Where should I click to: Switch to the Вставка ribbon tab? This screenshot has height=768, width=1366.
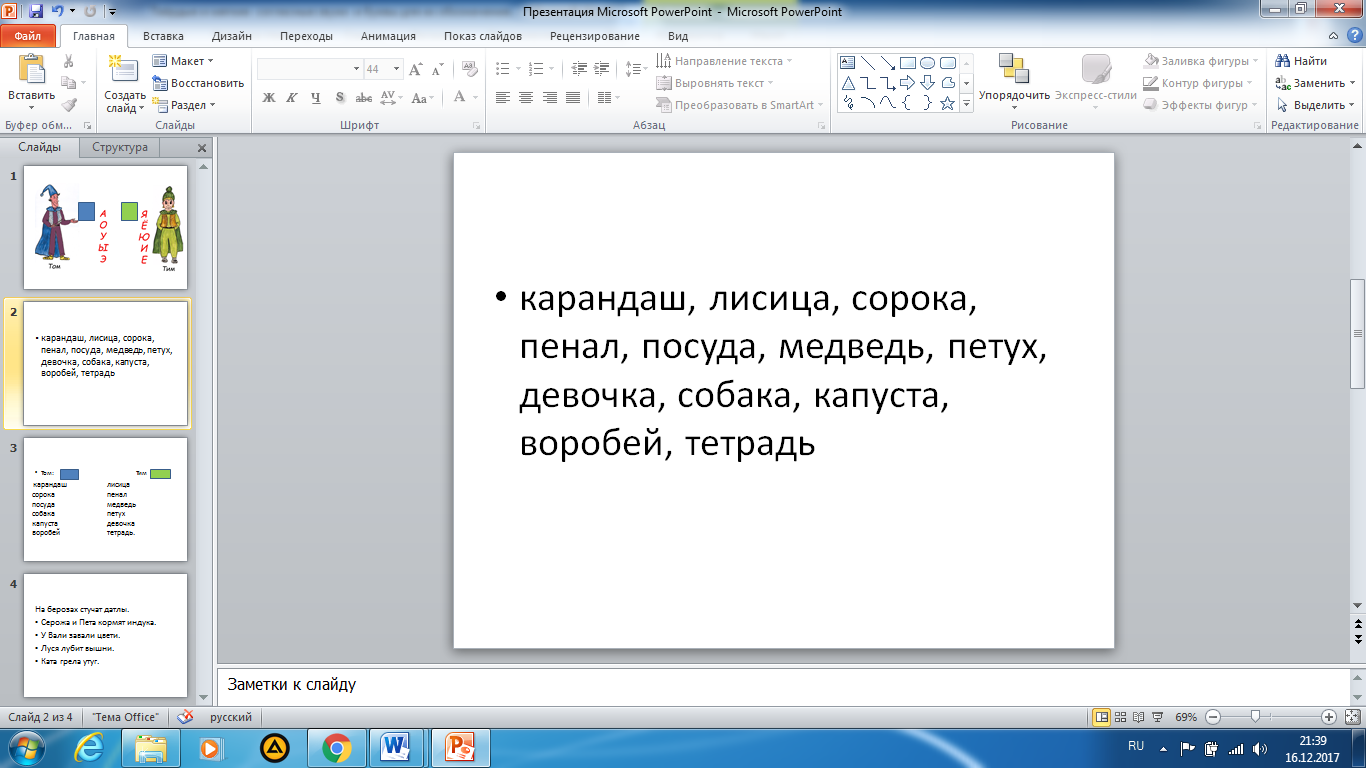[163, 35]
